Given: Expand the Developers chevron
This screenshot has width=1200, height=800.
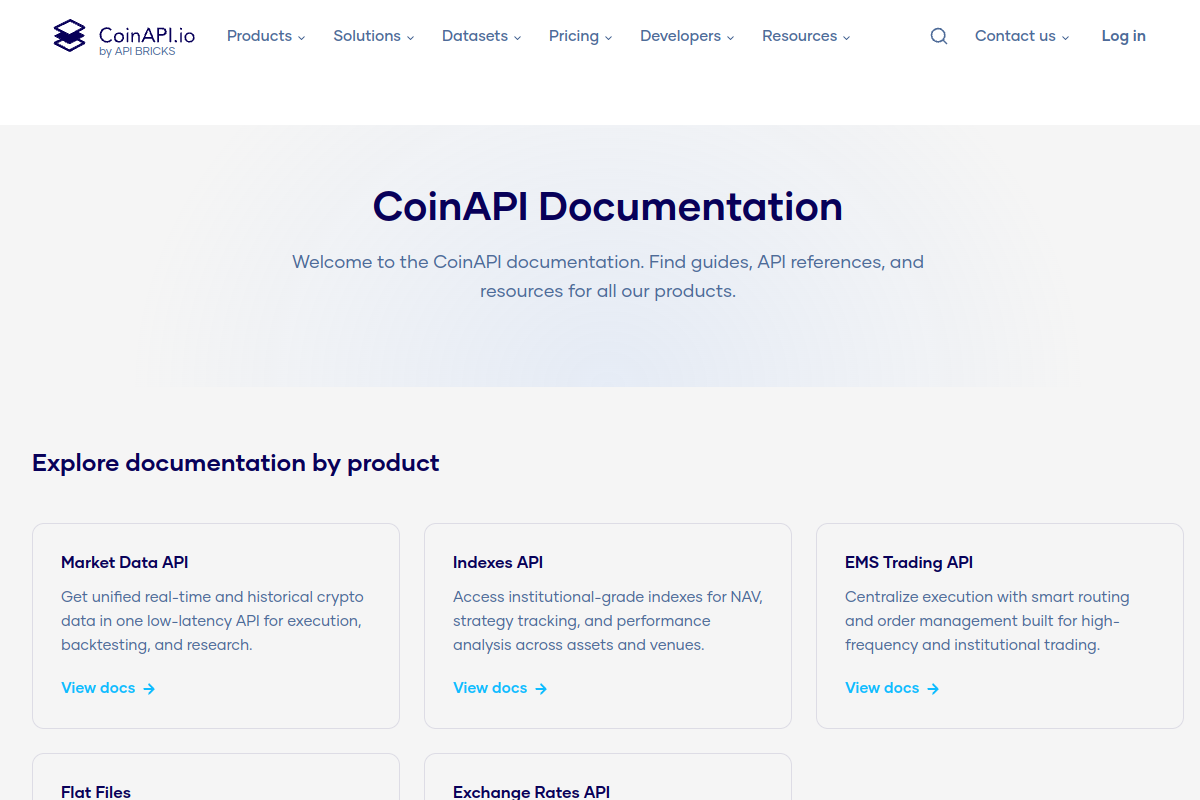Looking at the screenshot, I should point(730,37).
